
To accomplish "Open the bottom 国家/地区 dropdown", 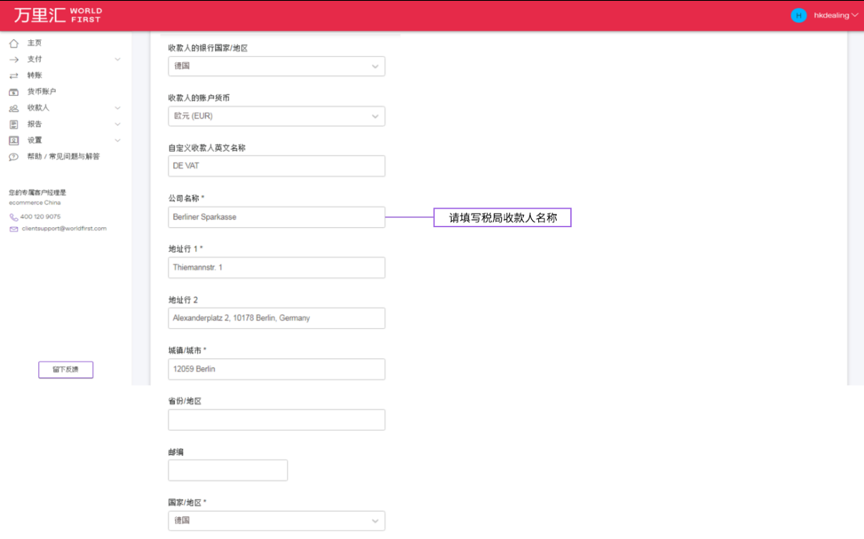I will pyautogui.click(x=277, y=520).
